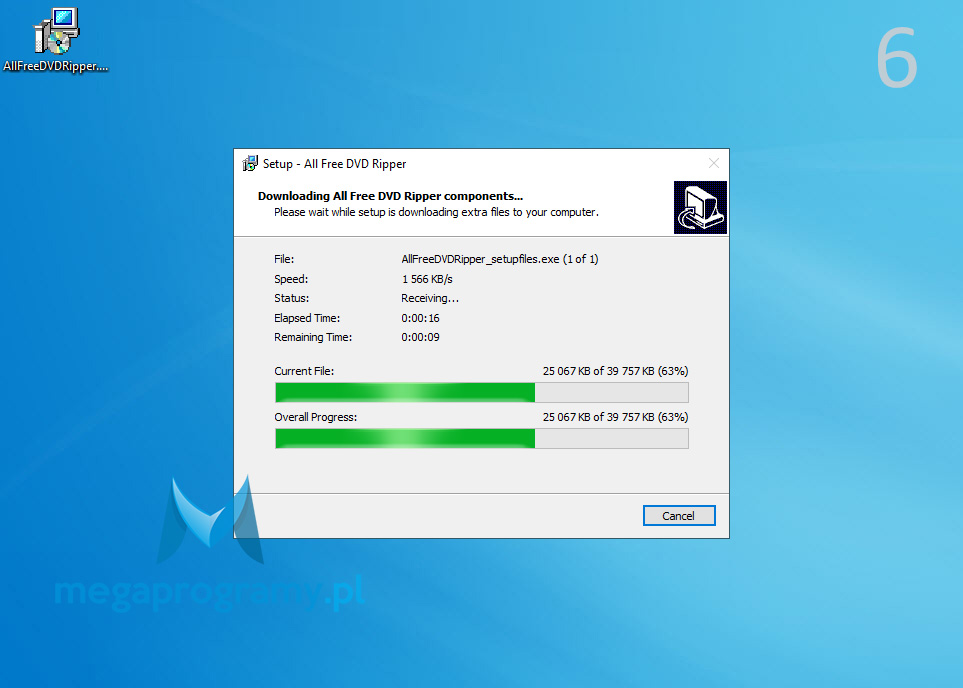Click the computer download image in the setup header

700,208
